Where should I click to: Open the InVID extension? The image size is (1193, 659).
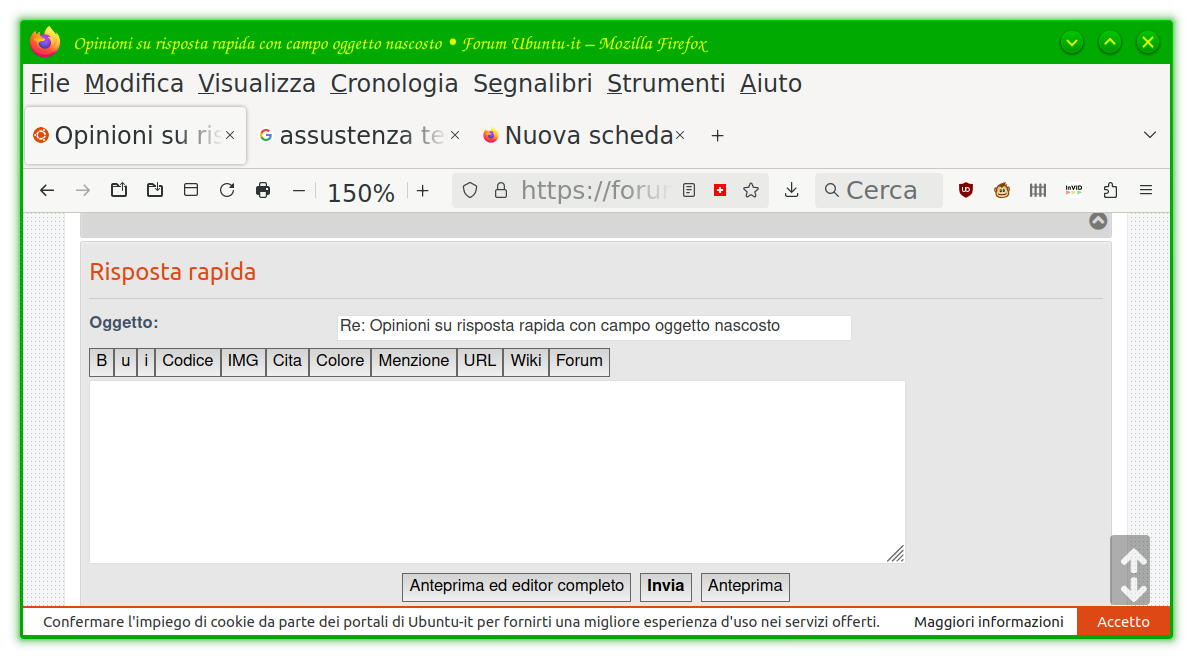[1074, 189]
